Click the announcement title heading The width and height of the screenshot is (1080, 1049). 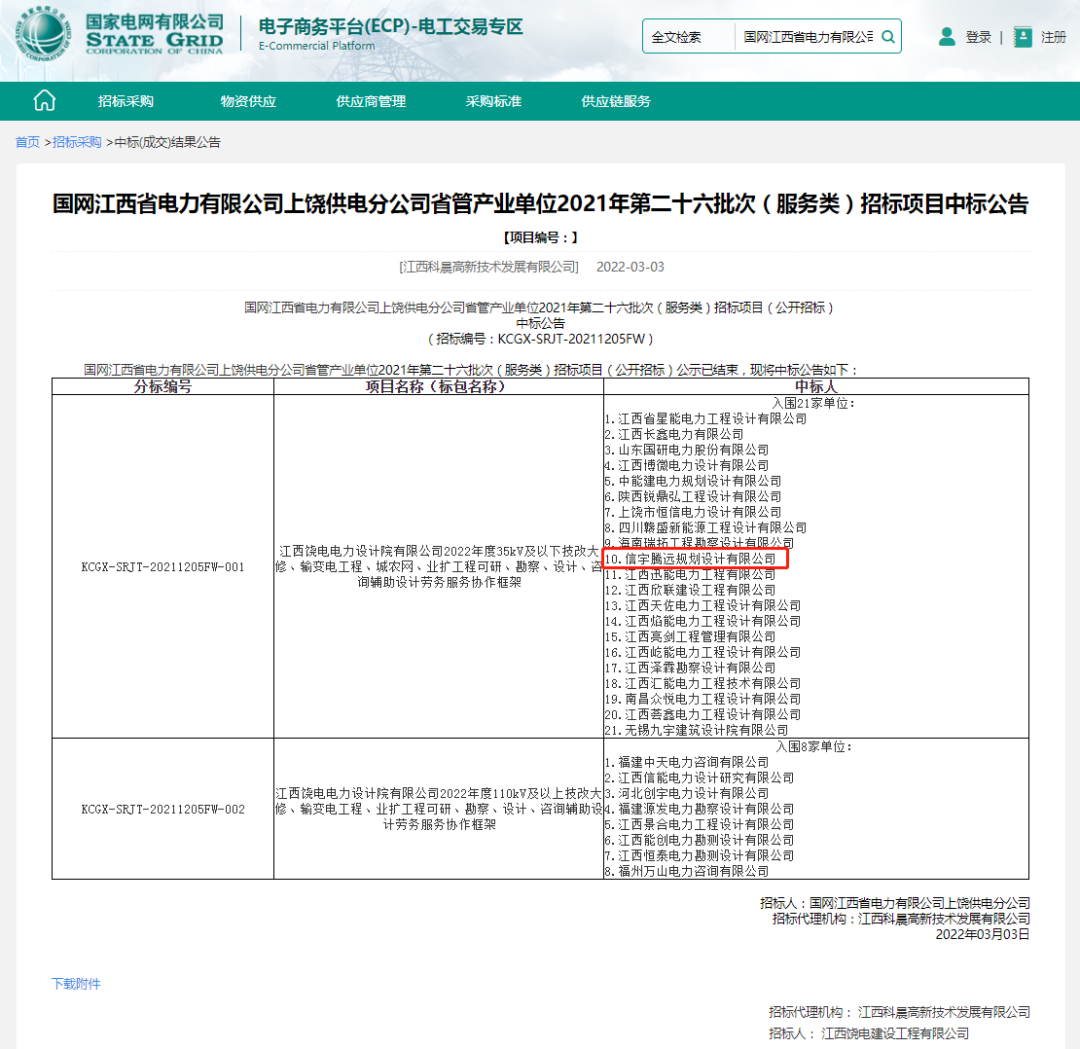(x=540, y=205)
